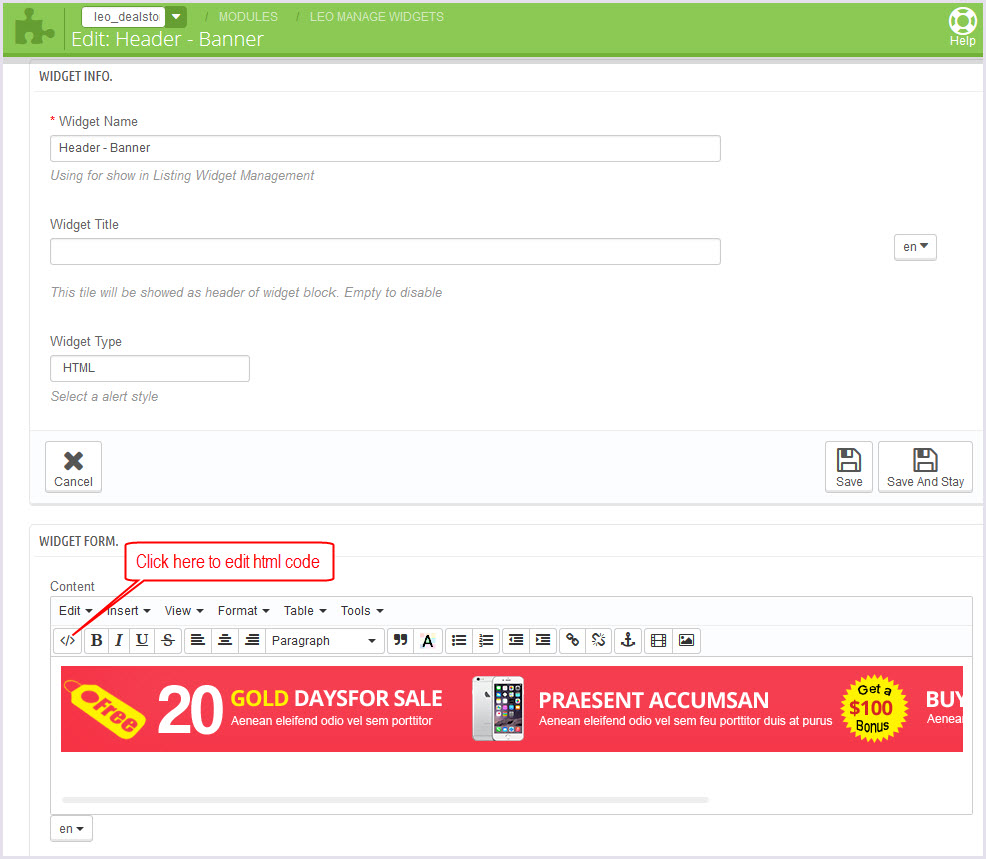Open the Insert menu in the editor
Viewport: 986px width, 859px height.
[129, 611]
